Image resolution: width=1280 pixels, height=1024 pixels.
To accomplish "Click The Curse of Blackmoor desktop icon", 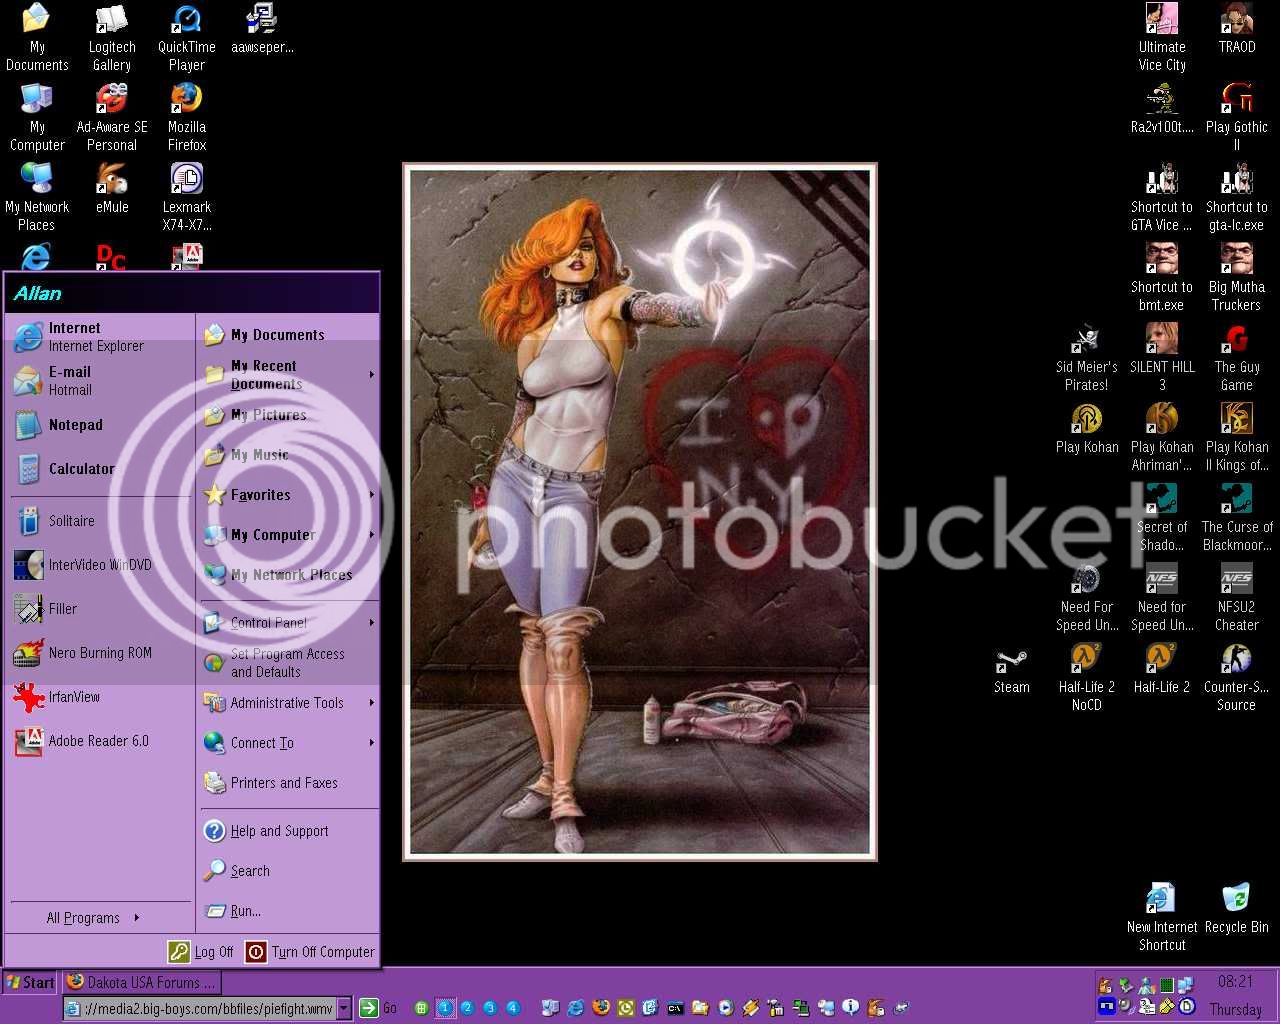I will pos(1237,518).
